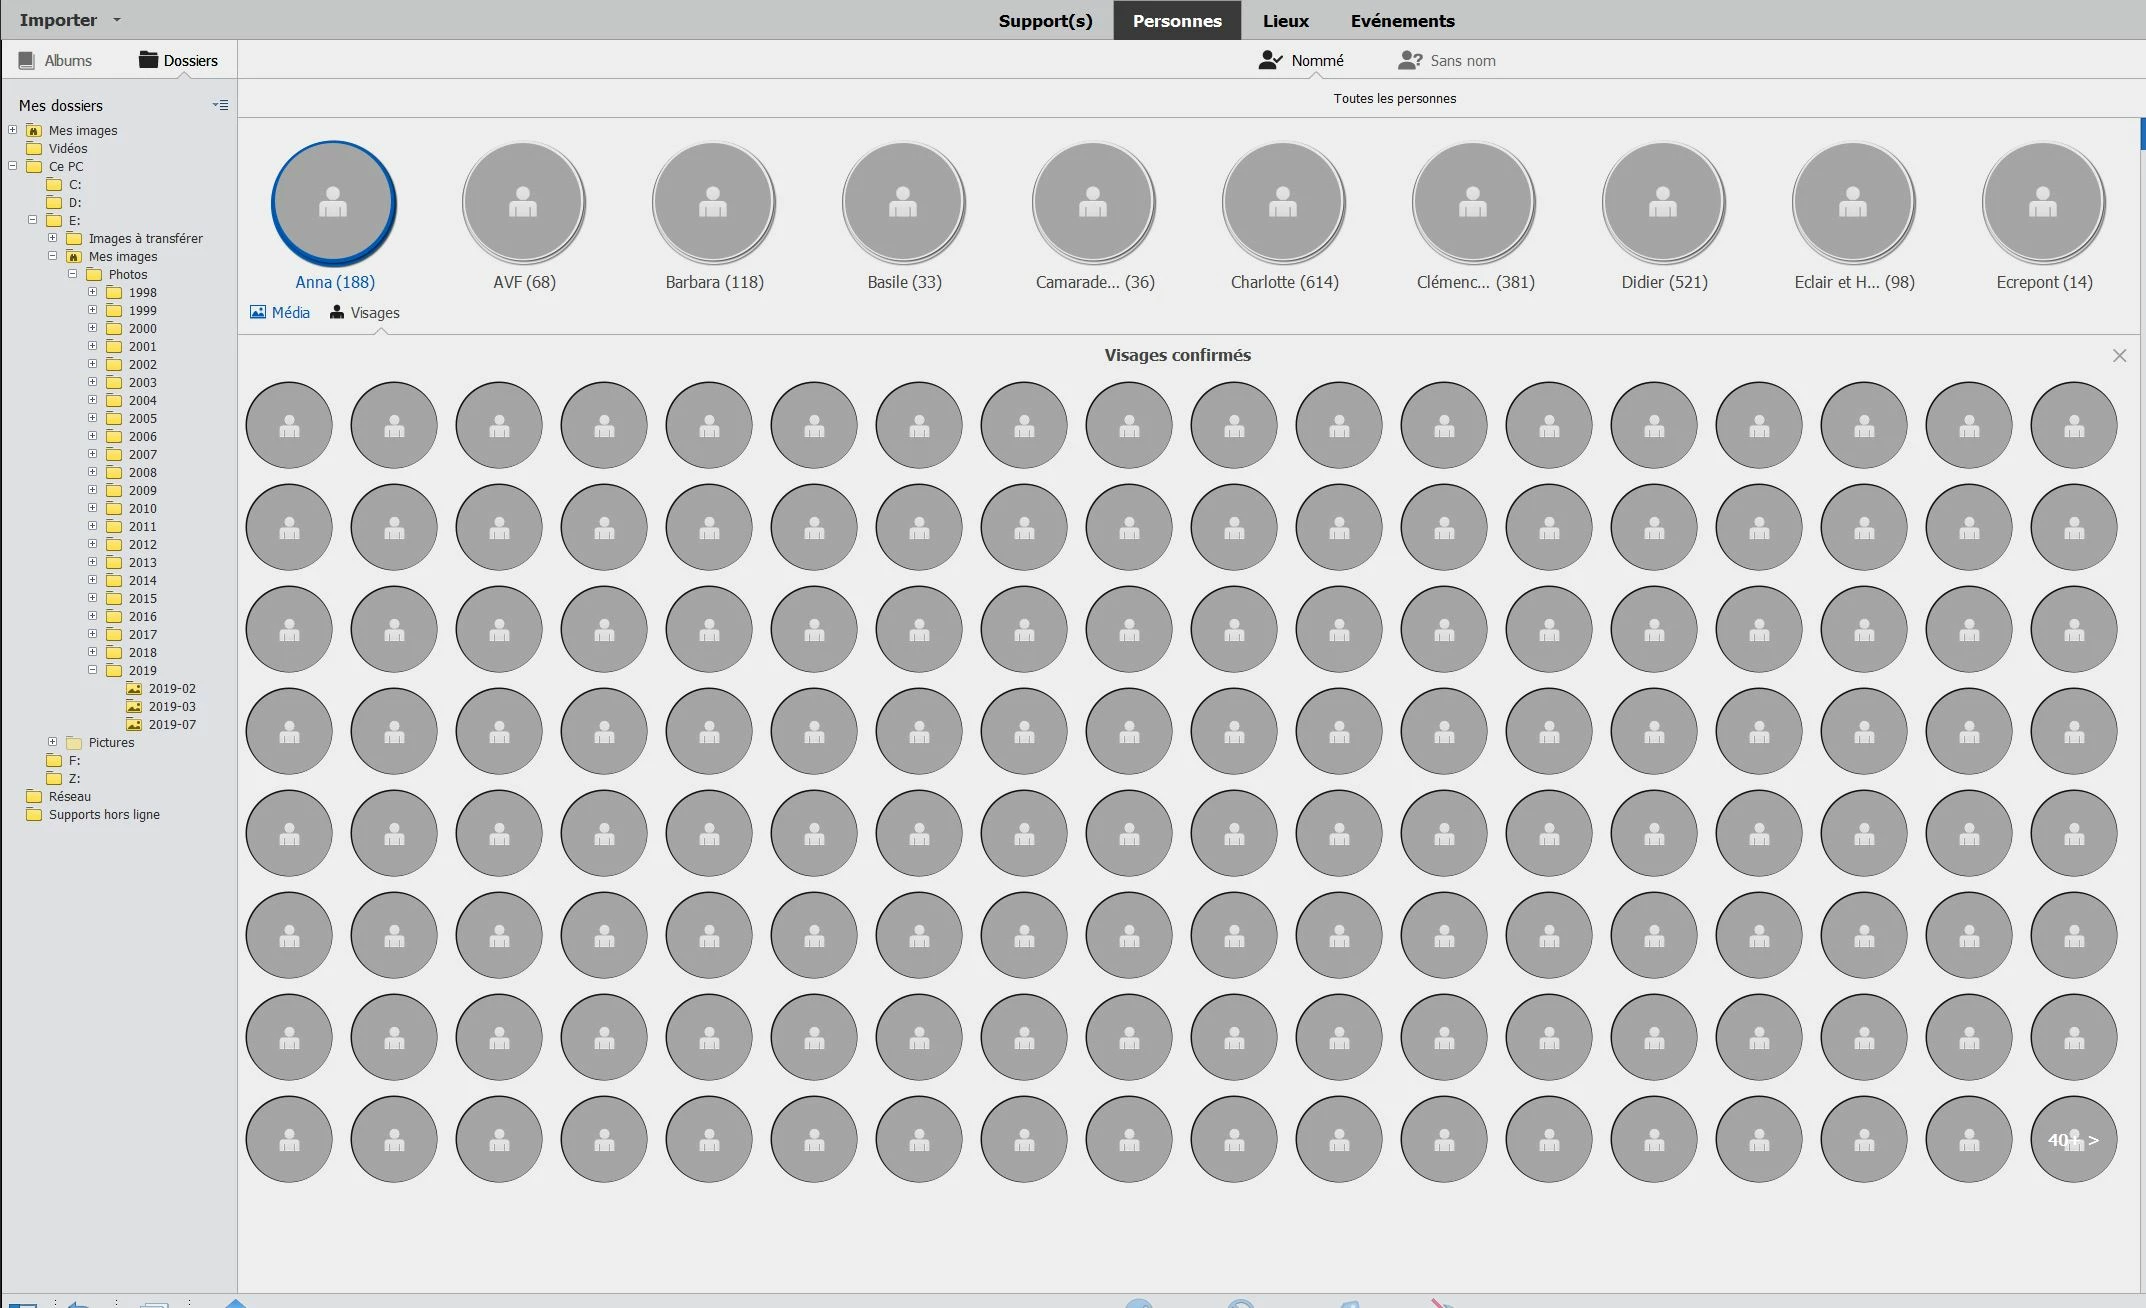Click the Sans nom unknown-person icon
This screenshot has height=1308, width=2146.
pyautogui.click(x=1409, y=60)
